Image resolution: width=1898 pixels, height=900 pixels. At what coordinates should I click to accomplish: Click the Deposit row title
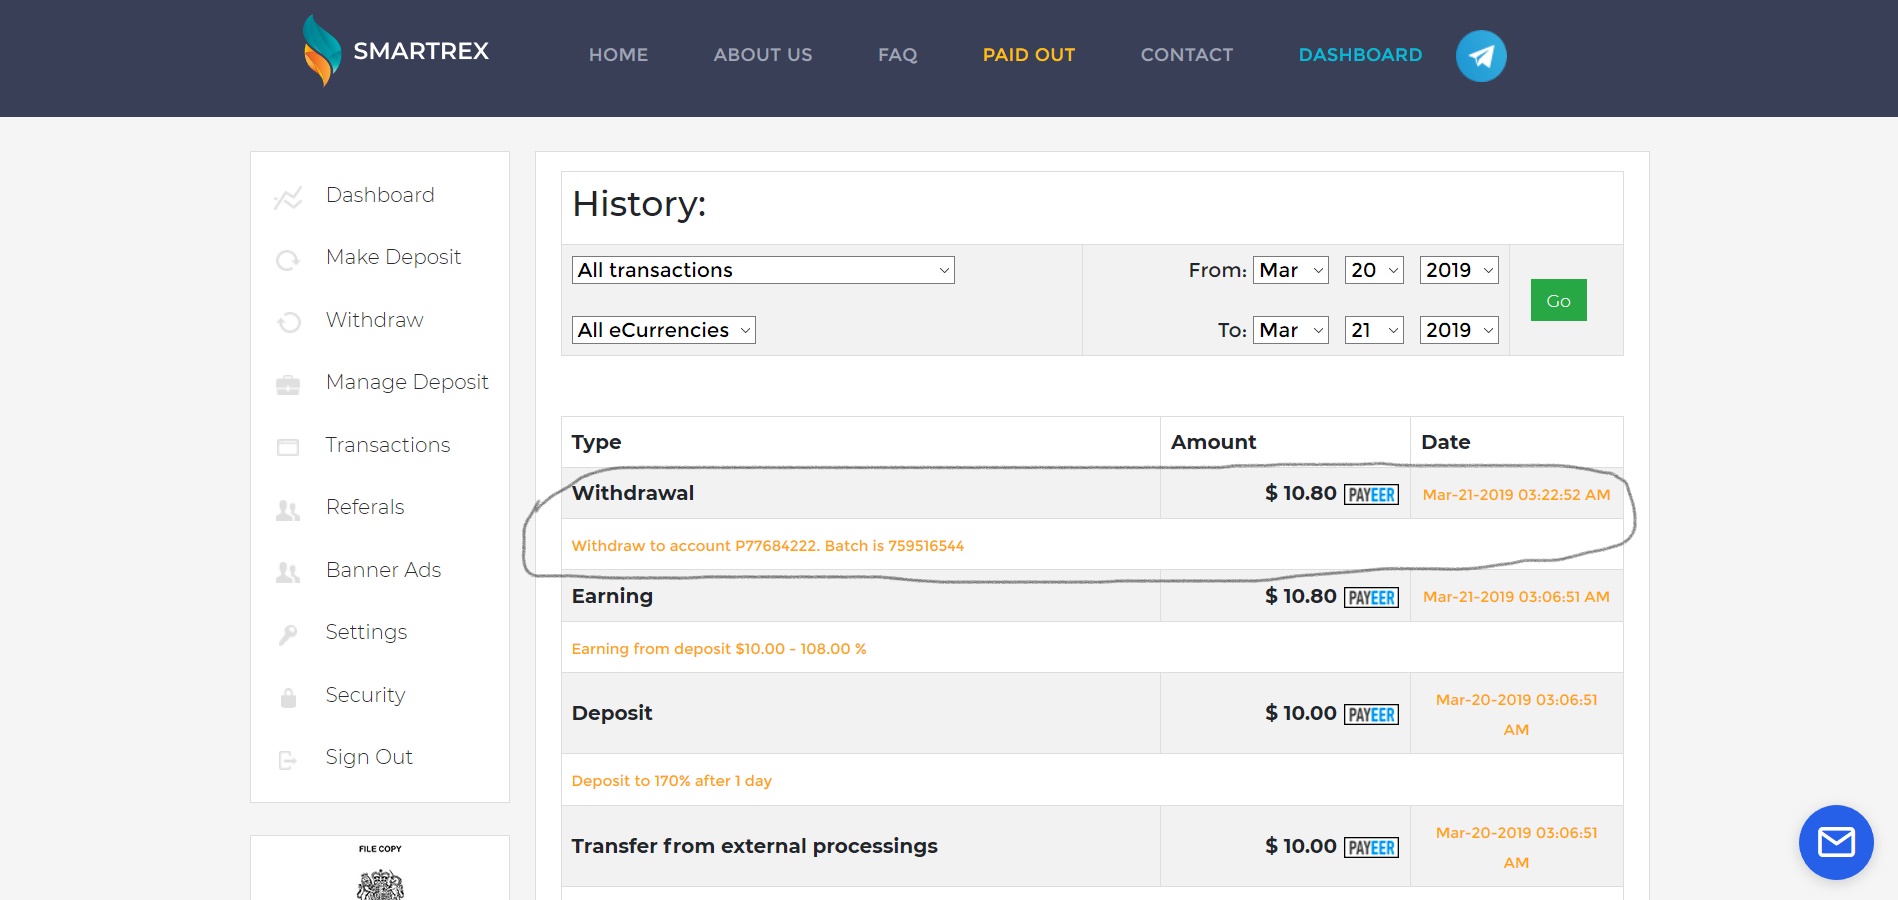612,713
